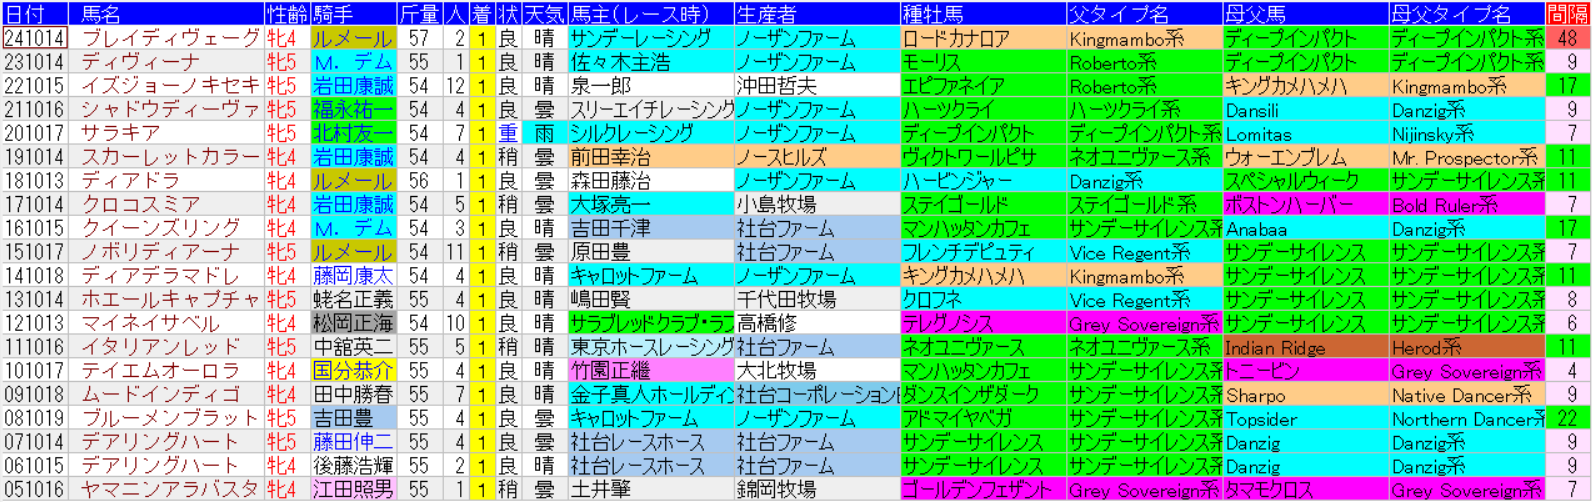The image size is (1592, 502).
Task: Click horse name ブレイディヴェーグ
Action: (x=166, y=38)
